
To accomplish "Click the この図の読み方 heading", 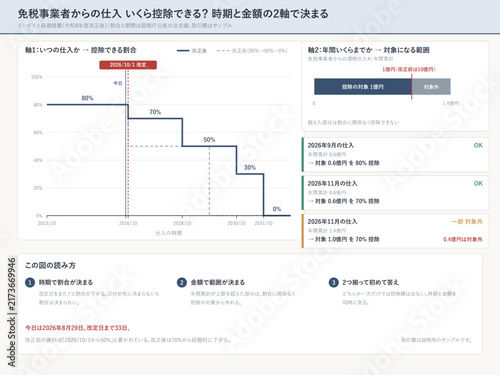I will [x=50, y=265].
